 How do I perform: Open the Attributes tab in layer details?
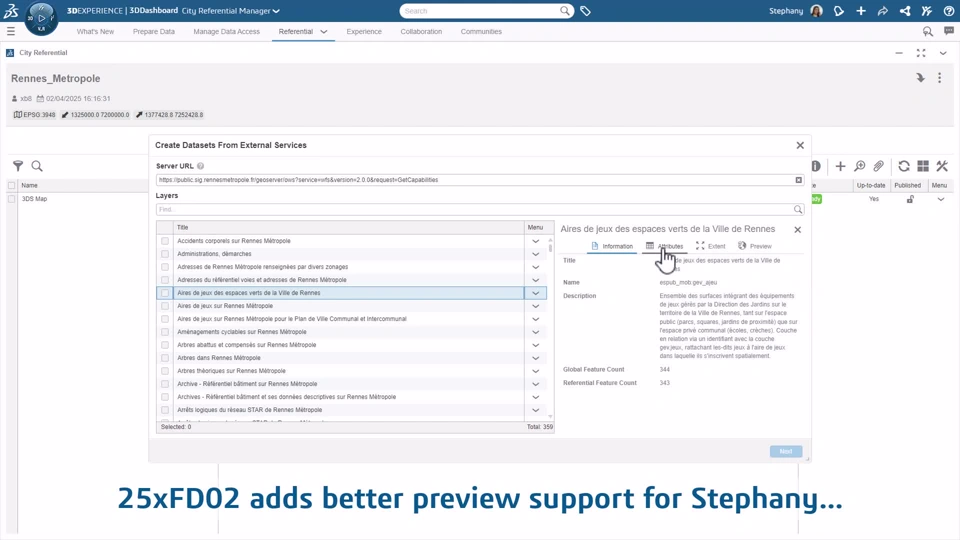(x=664, y=246)
